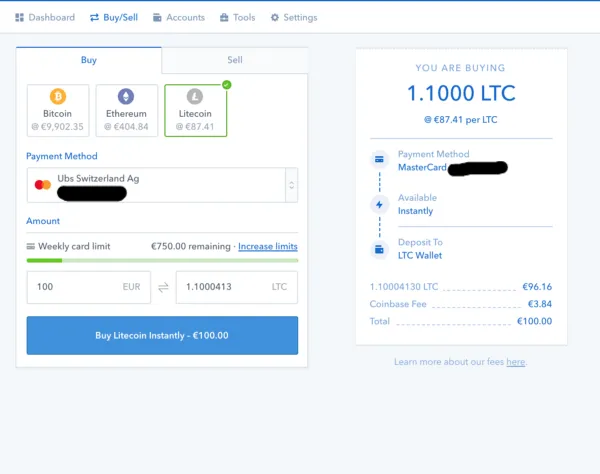Image resolution: width=600 pixels, height=474 pixels.
Task: Switch to the Sell tab
Action: tap(235, 60)
